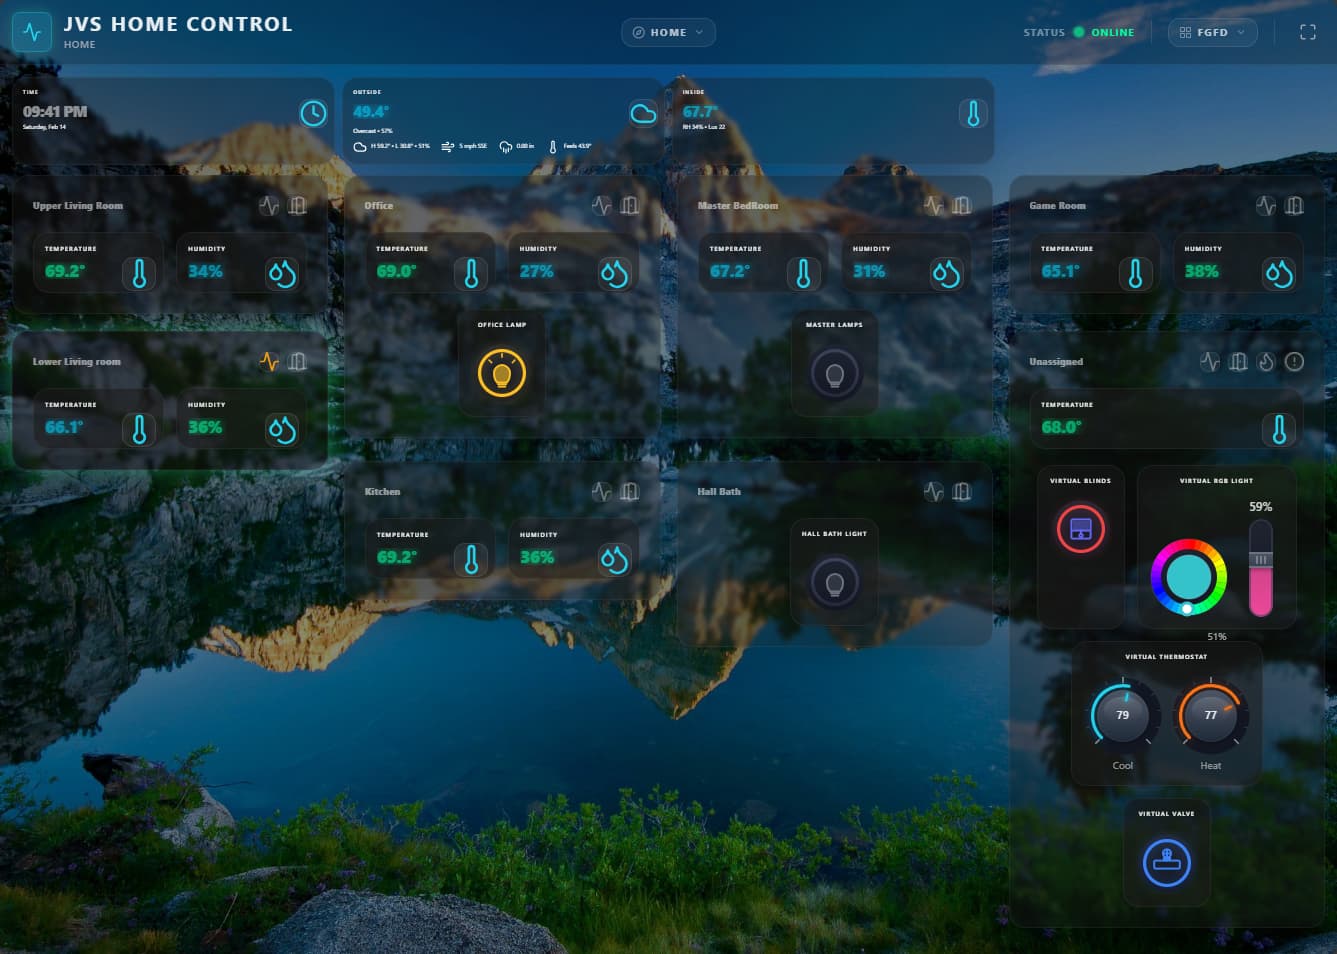The width and height of the screenshot is (1337, 954).
Task: Enter fullscreen mode from the header
Action: pos(1307,32)
